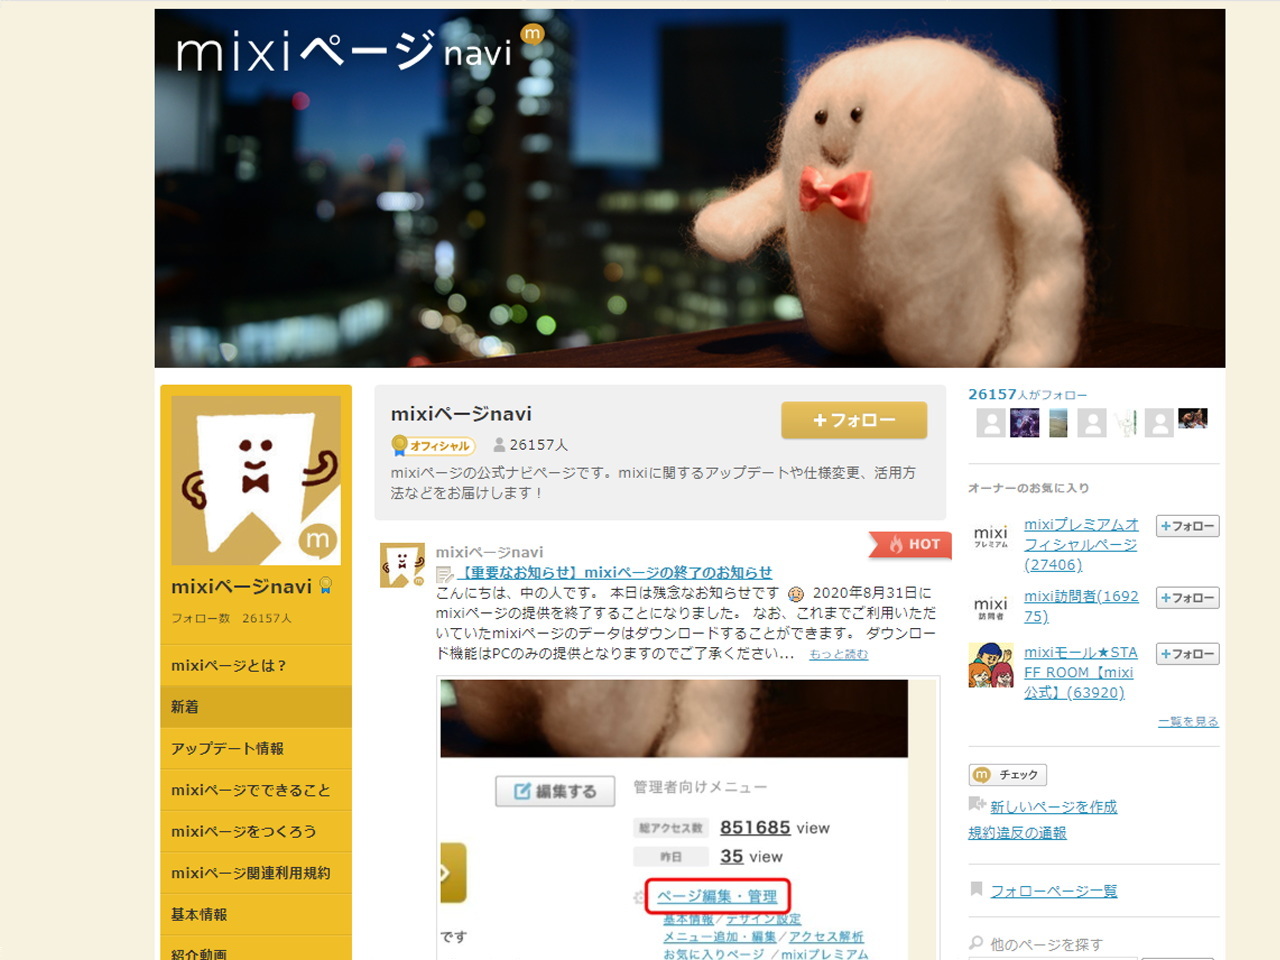This screenshot has height=960, width=1280.
Task: Click the フォロー数 26157人 text in sidebar
Action: click(231, 618)
